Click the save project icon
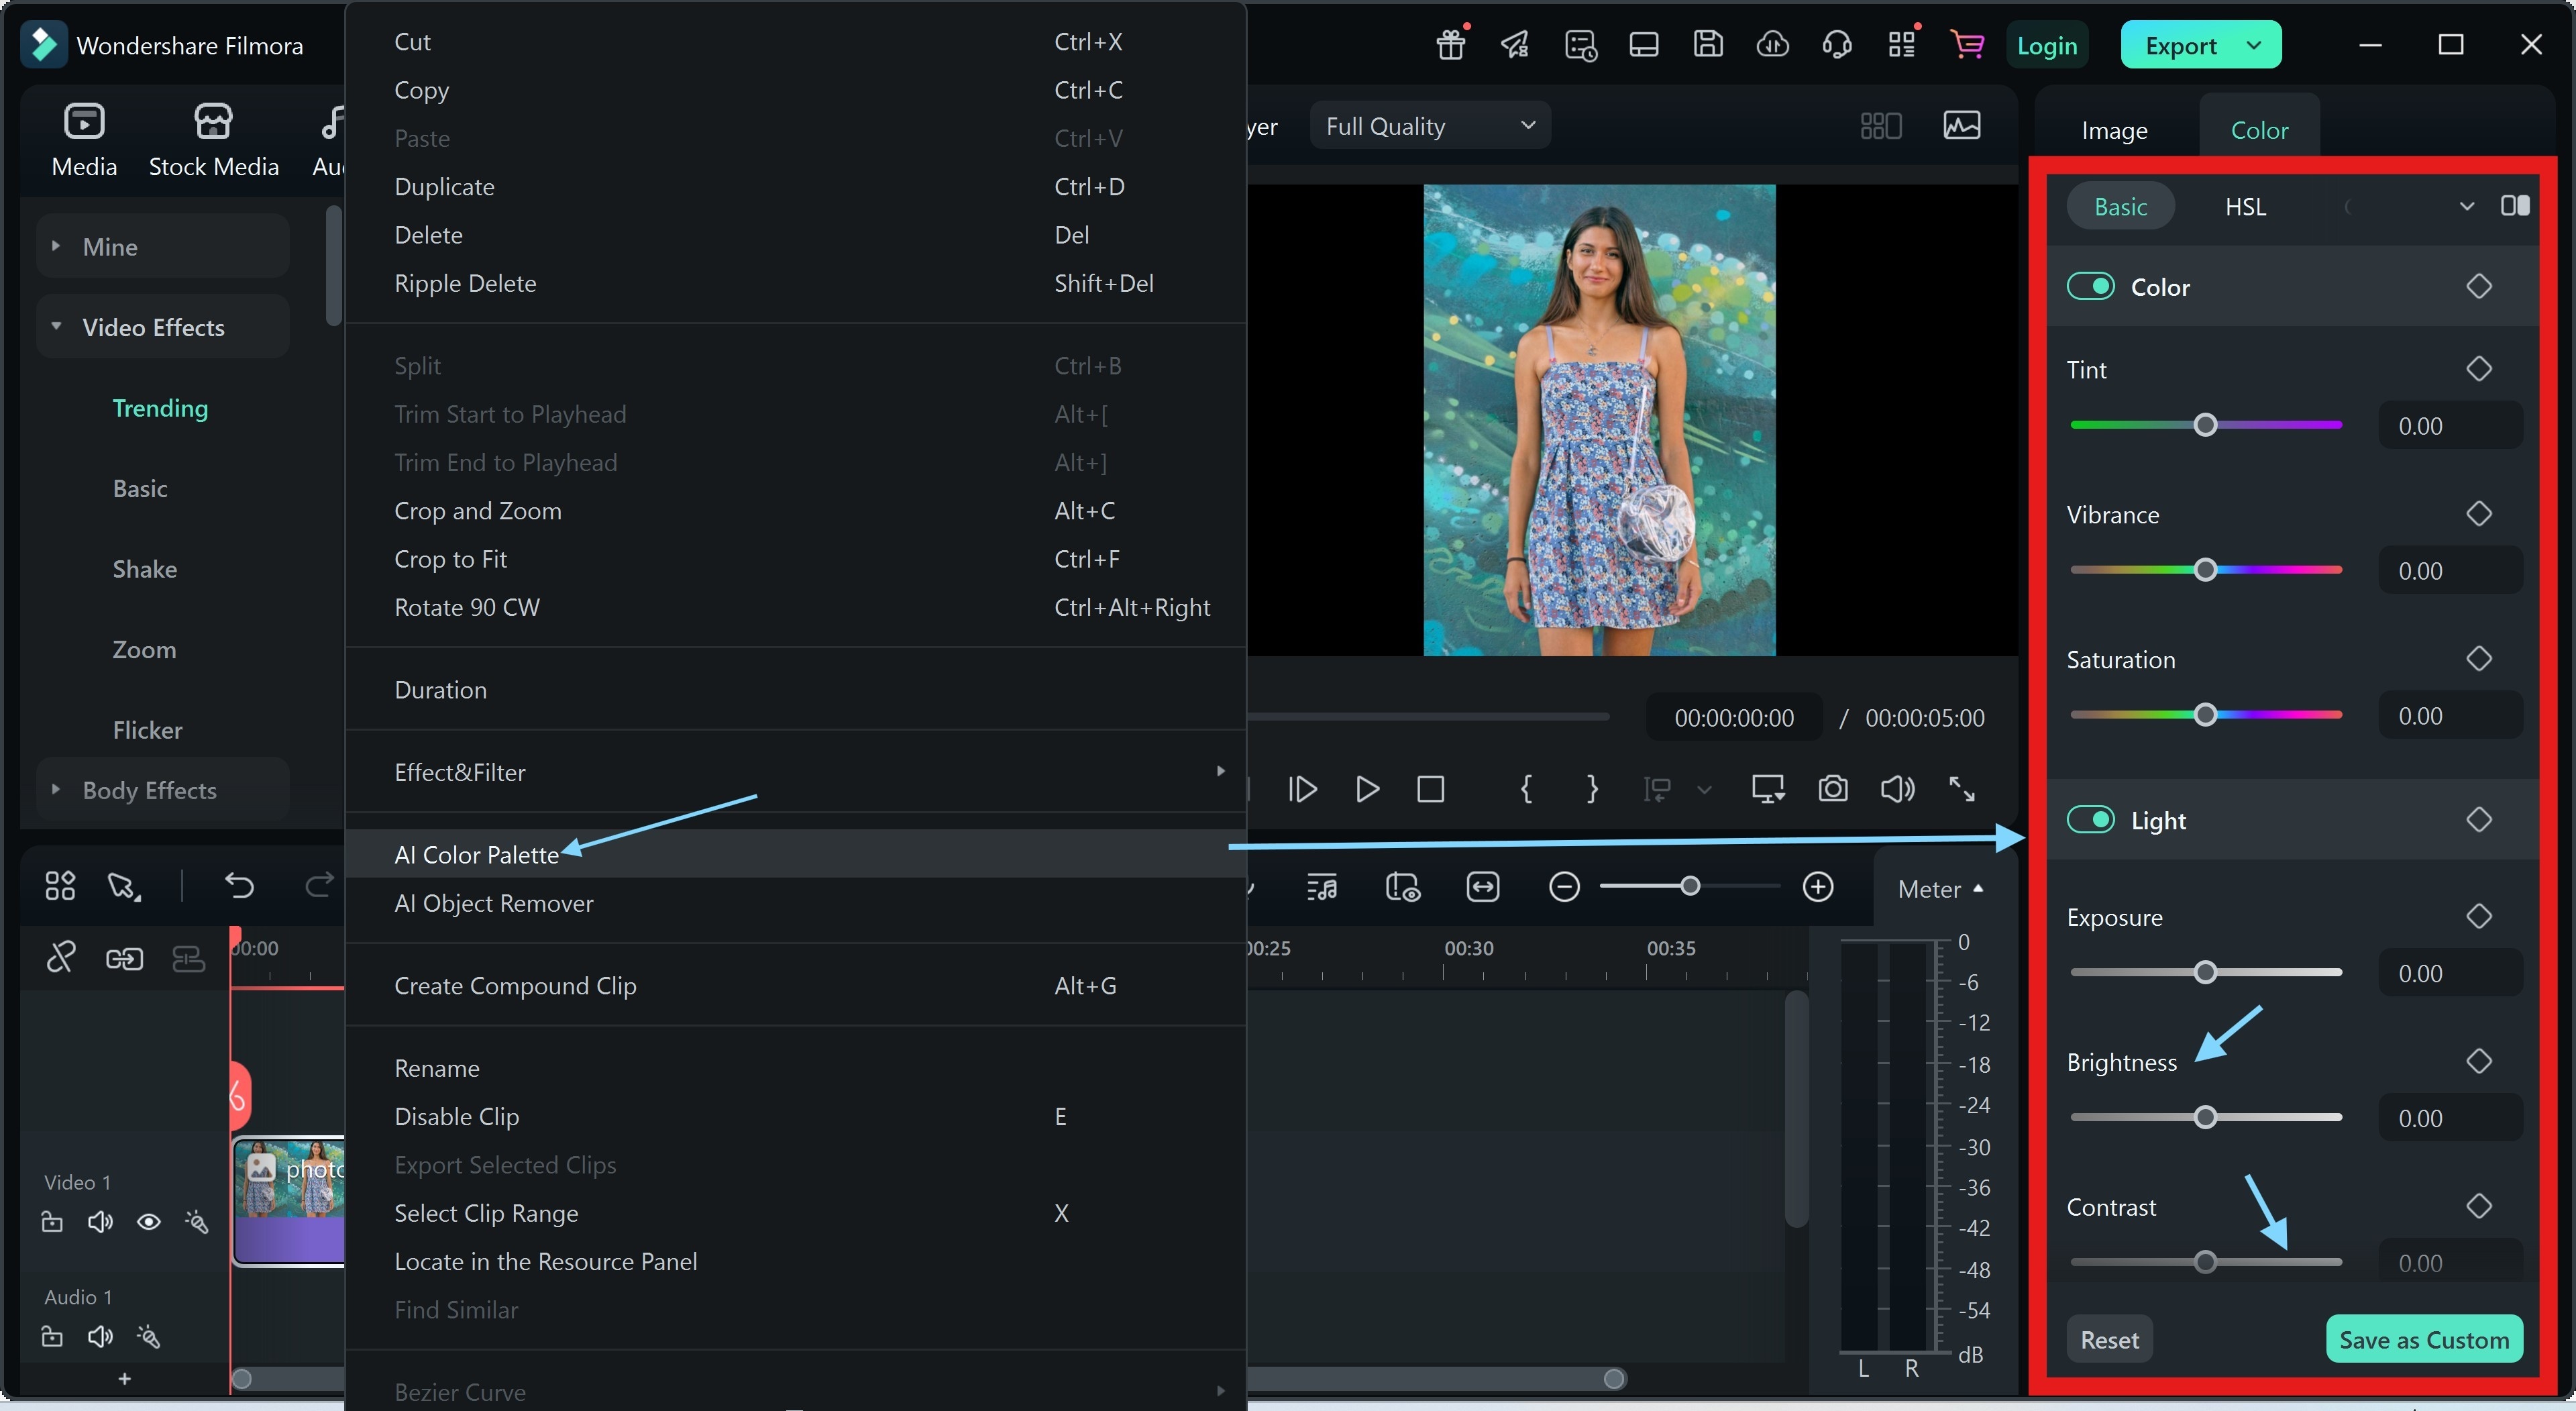The image size is (2576, 1411). click(x=1708, y=45)
